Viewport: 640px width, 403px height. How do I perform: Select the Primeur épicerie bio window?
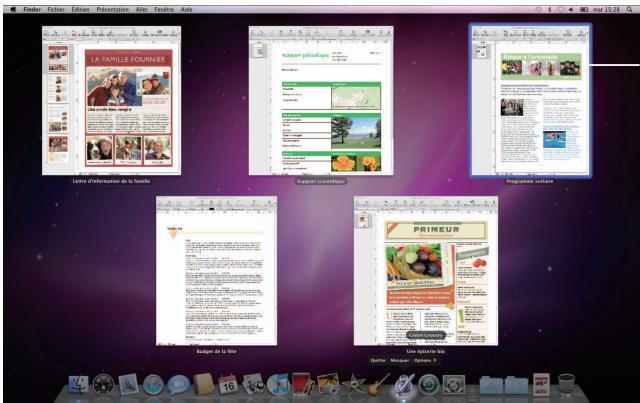[x=426, y=271]
